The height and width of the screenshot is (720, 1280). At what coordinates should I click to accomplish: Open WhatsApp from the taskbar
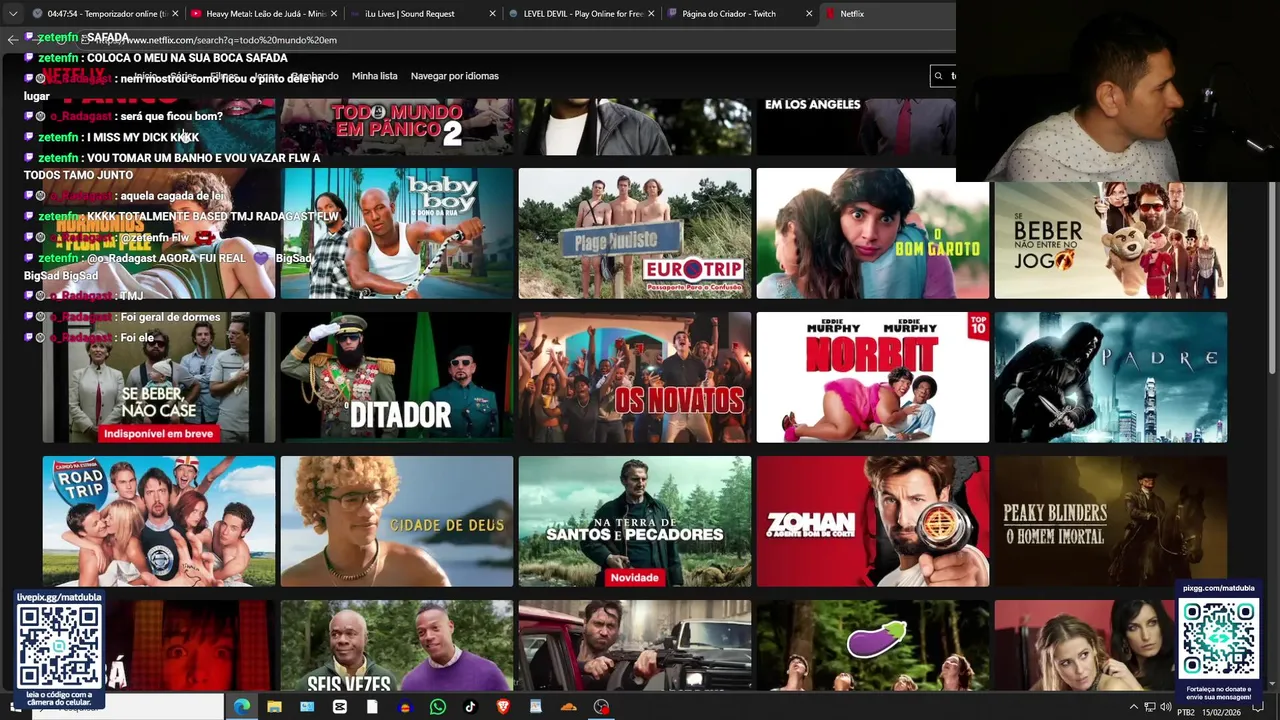click(x=438, y=707)
